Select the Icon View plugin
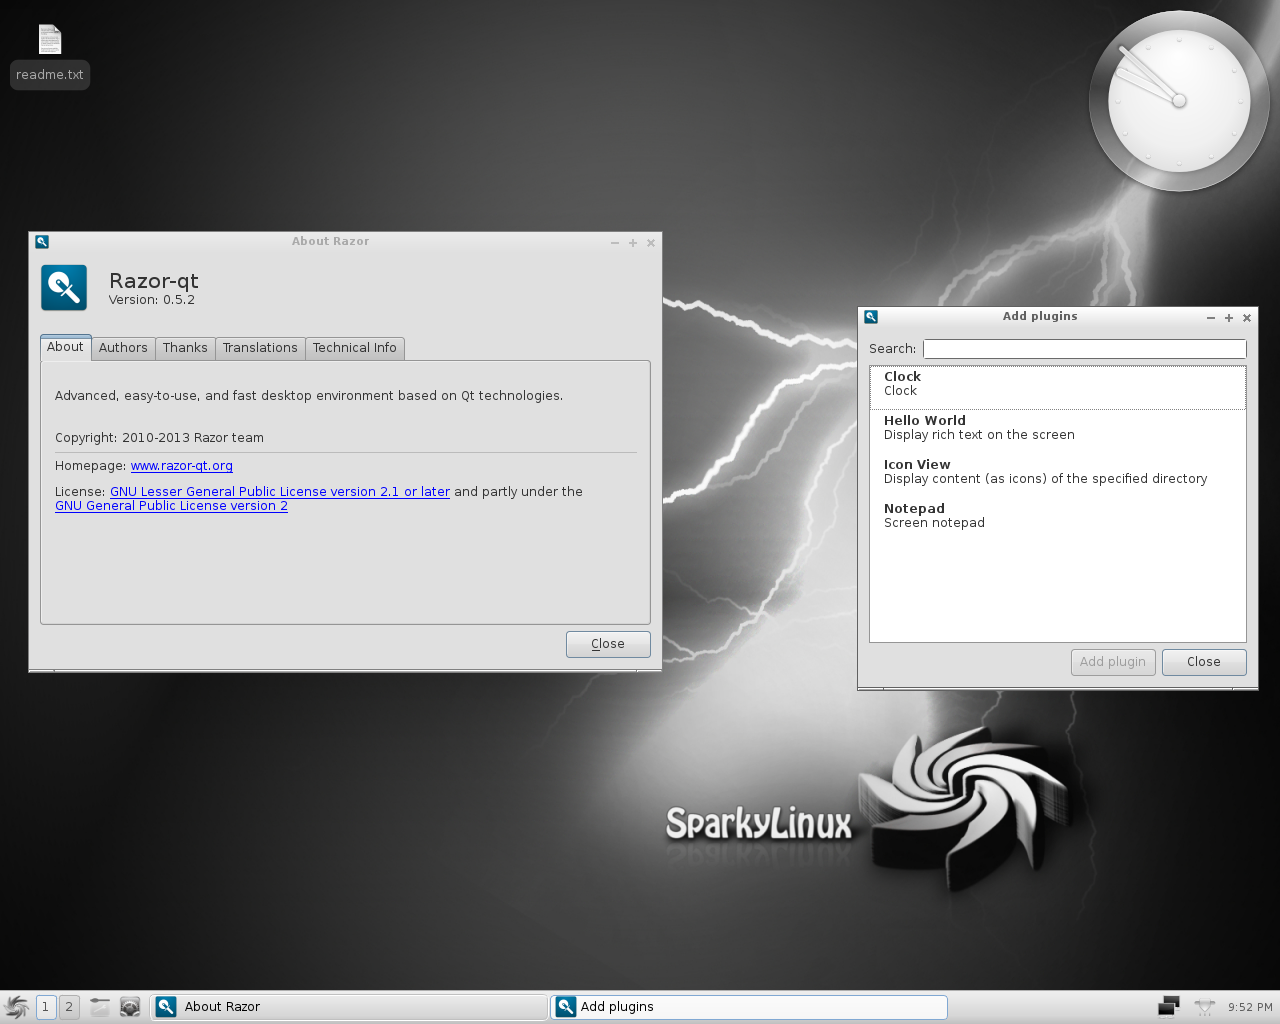1280x1024 pixels. (x=1058, y=475)
